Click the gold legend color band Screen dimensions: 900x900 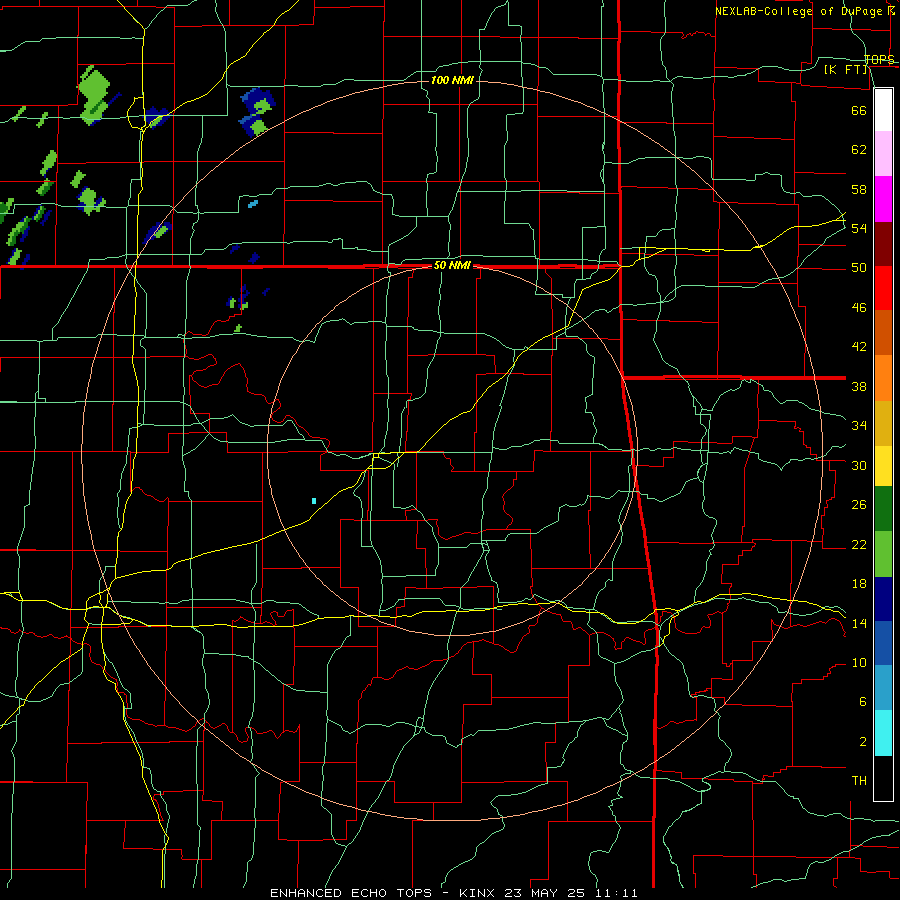883,424
